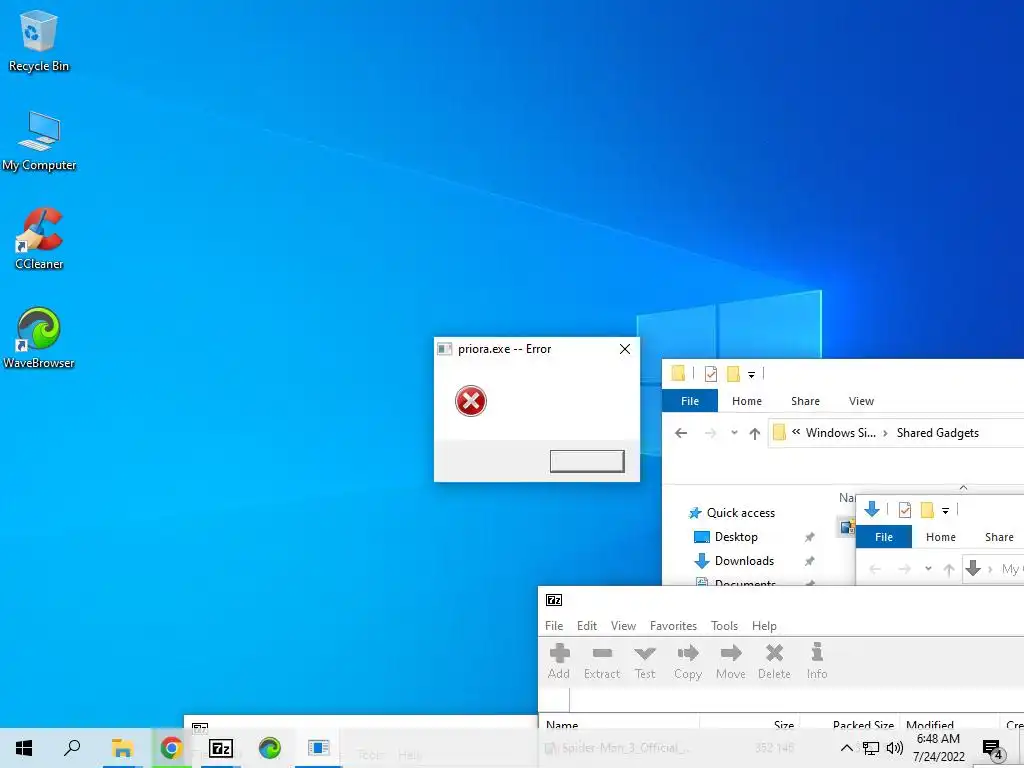Open taskbar Search
Viewport: 1024px width, 768px height.
(72, 748)
